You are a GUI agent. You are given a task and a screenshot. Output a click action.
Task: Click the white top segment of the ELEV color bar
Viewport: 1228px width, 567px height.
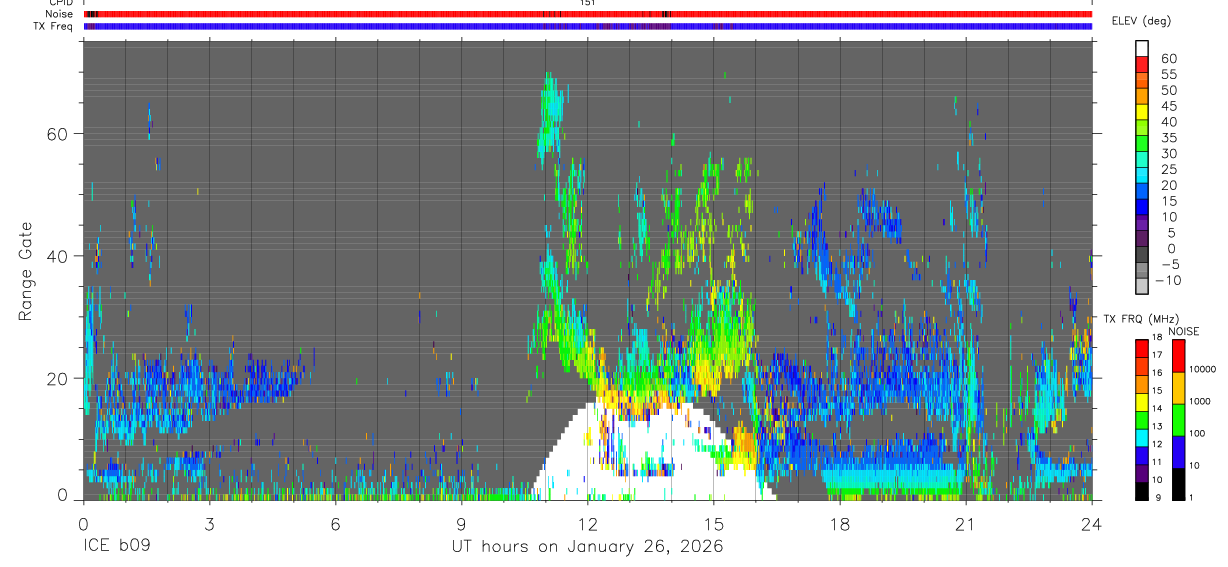1142,47
